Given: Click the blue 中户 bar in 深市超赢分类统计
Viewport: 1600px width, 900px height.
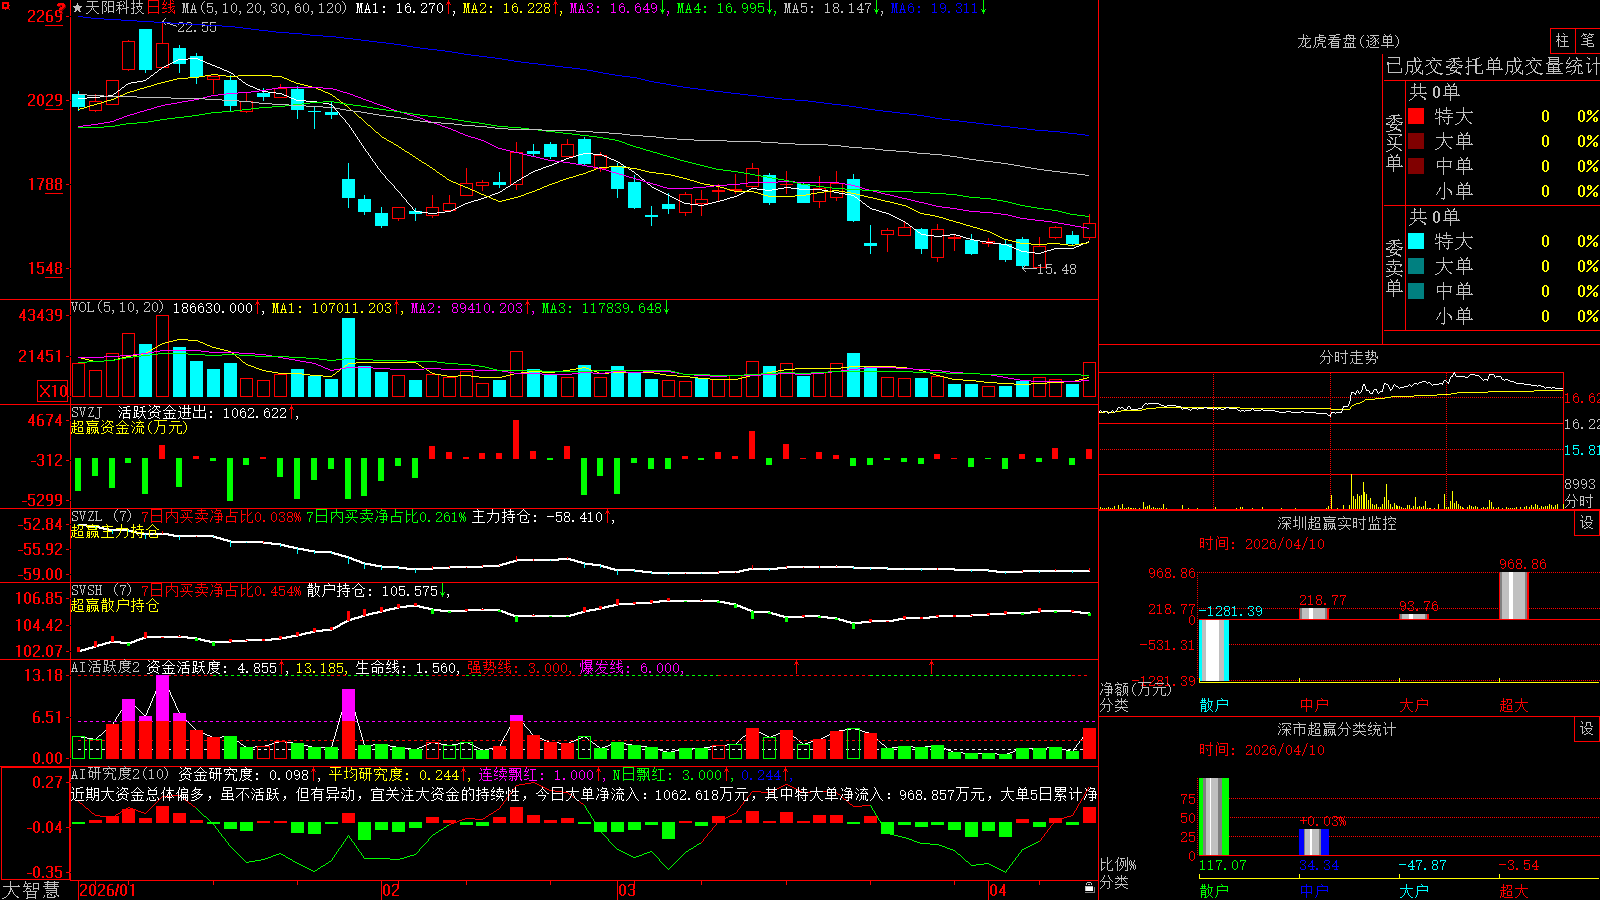Looking at the screenshot, I should [x=1314, y=842].
